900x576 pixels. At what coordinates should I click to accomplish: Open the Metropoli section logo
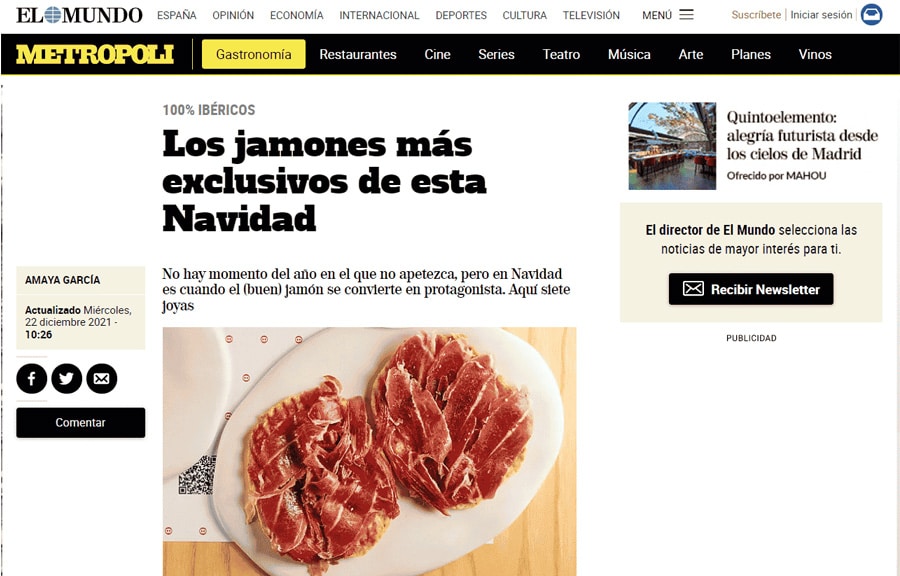tap(95, 55)
